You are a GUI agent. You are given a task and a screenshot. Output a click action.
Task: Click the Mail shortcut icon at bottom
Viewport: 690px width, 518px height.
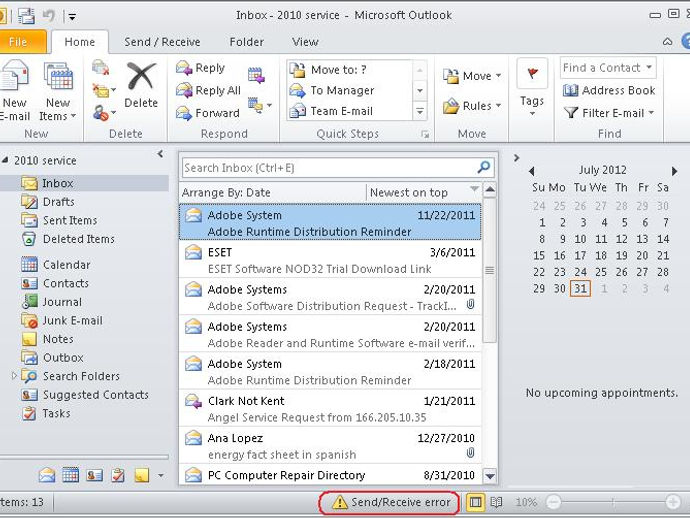pos(47,475)
